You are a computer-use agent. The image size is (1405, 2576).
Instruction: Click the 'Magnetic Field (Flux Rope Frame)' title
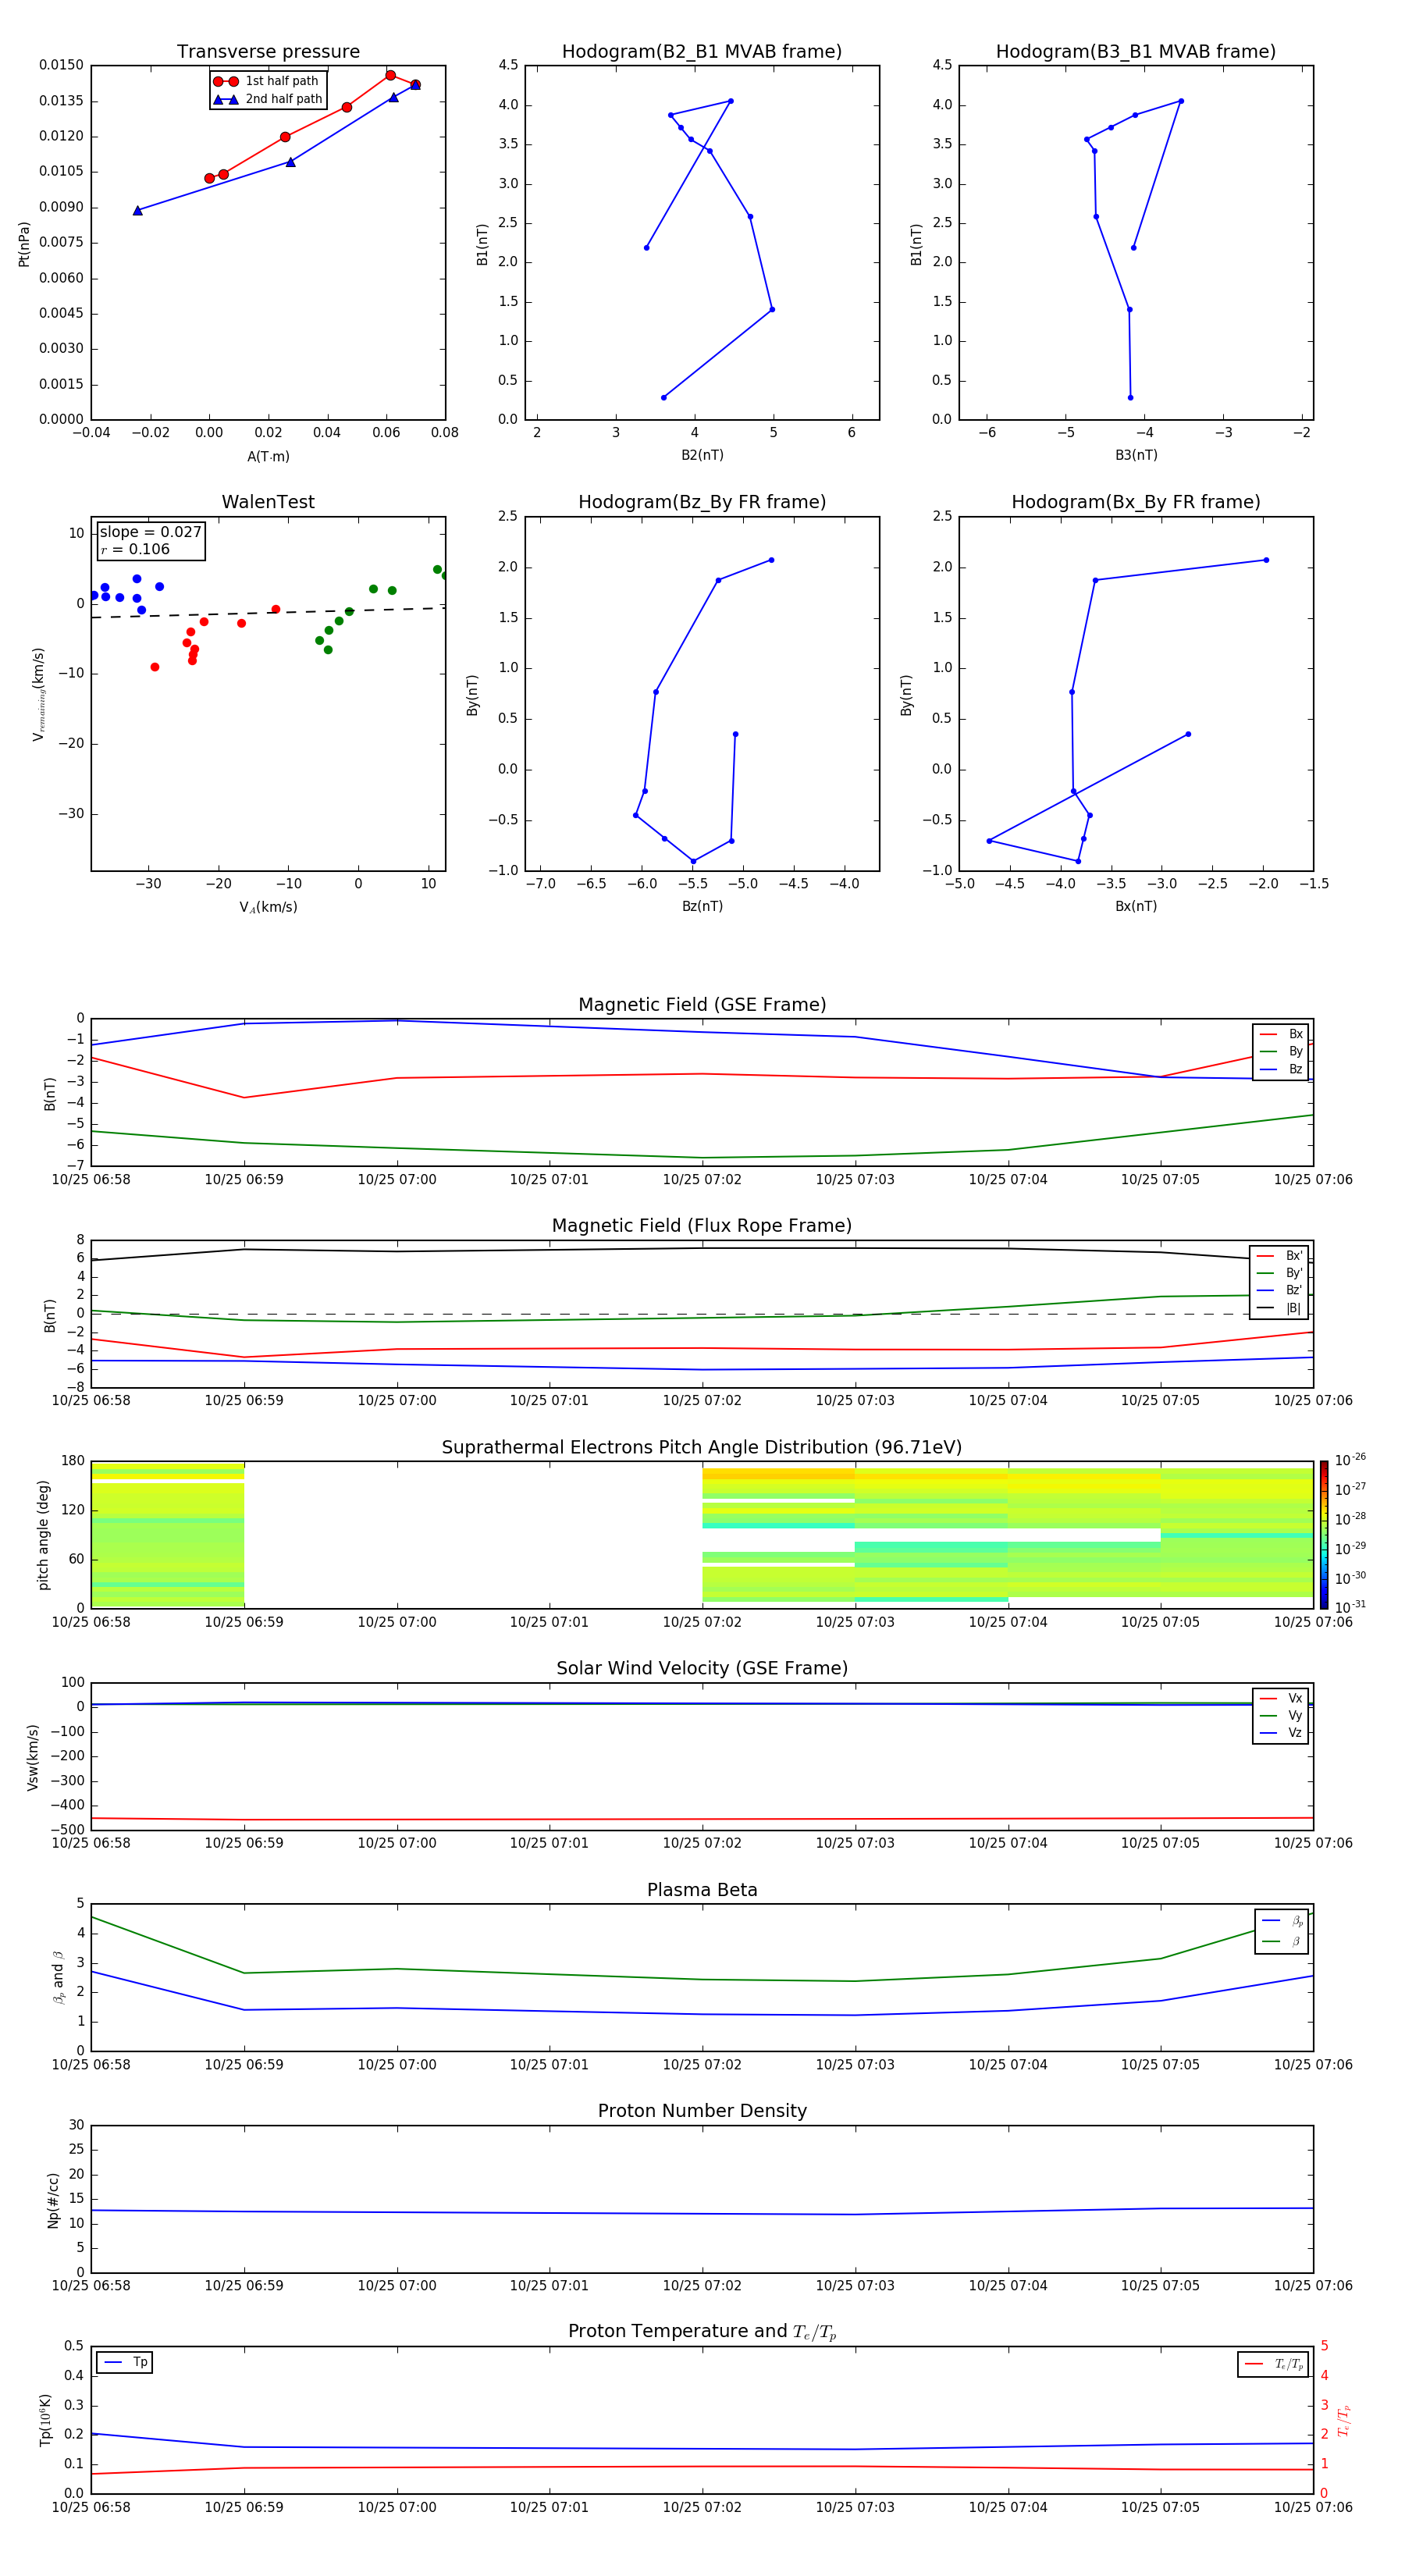pos(702,1226)
